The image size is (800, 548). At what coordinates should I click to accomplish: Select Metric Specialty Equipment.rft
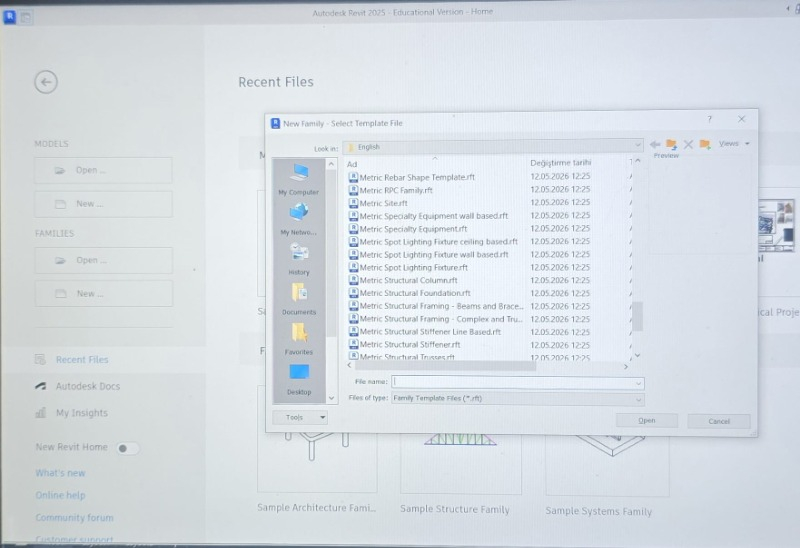[x=413, y=229]
